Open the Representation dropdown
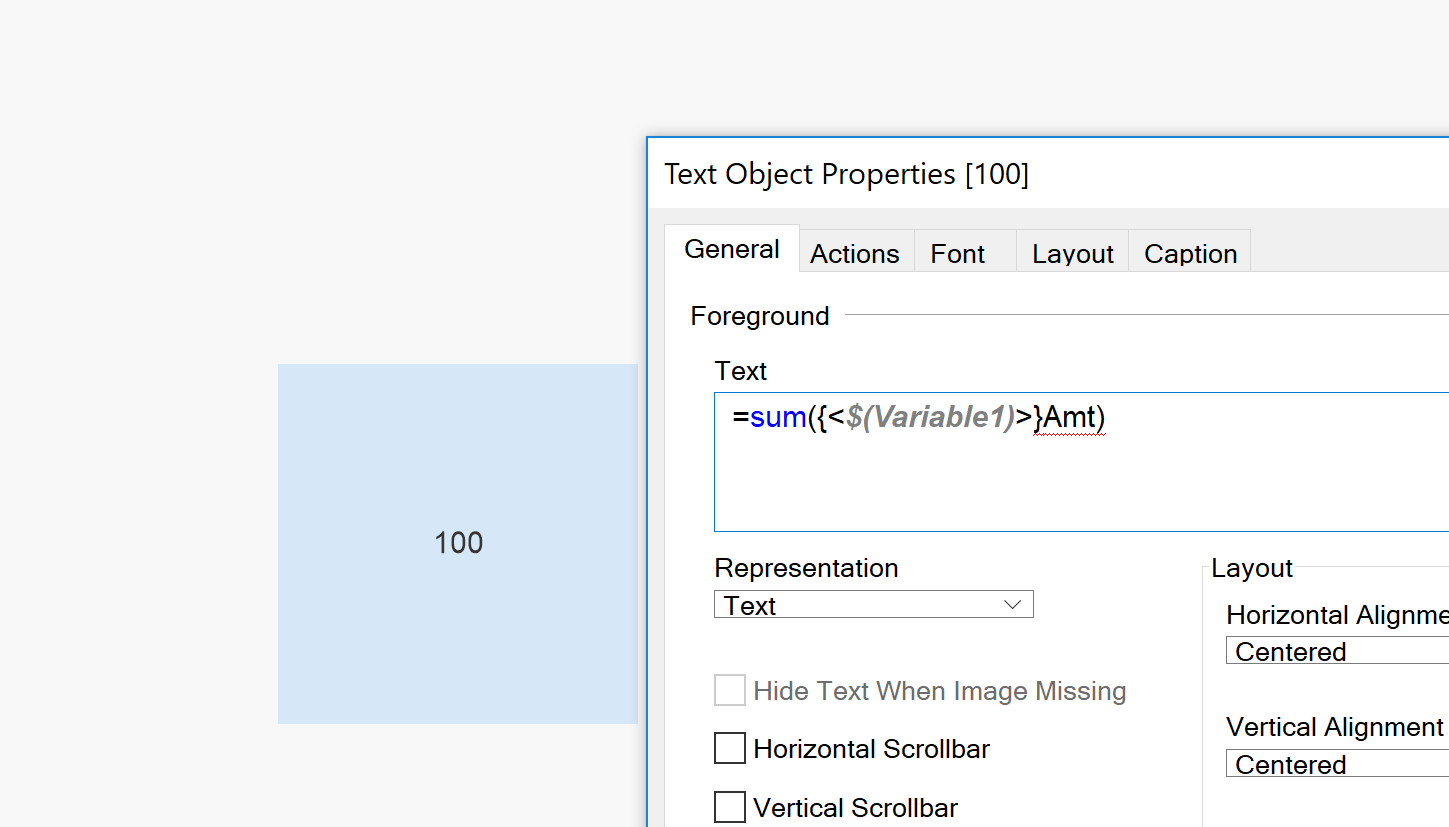 (x=873, y=605)
